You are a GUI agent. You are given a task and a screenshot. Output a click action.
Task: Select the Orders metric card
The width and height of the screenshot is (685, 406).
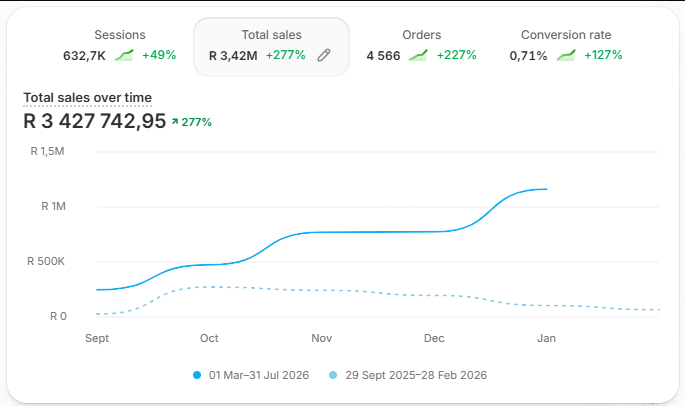pyautogui.click(x=422, y=46)
